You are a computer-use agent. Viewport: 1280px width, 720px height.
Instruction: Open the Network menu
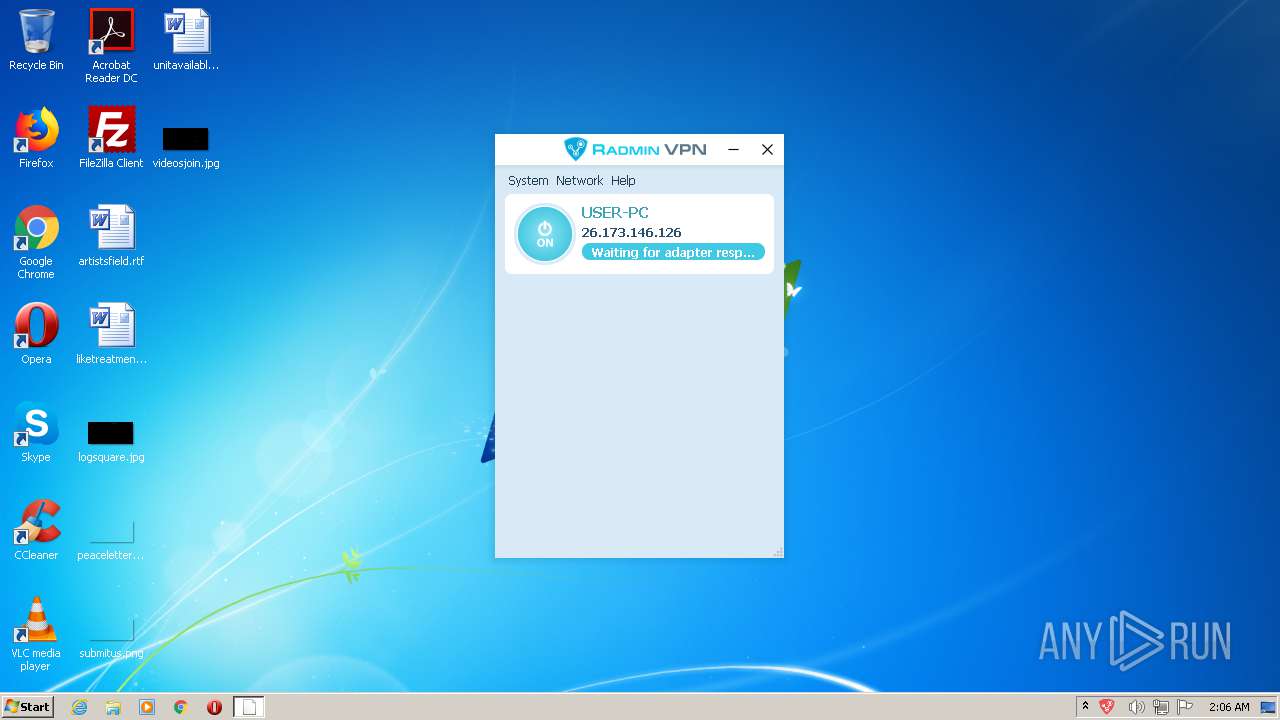click(580, 181)
